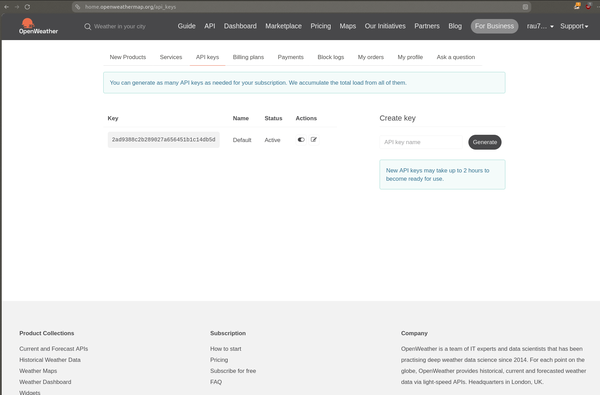
Task: Open Marketplace in top navigation
Action: (284, 26)
